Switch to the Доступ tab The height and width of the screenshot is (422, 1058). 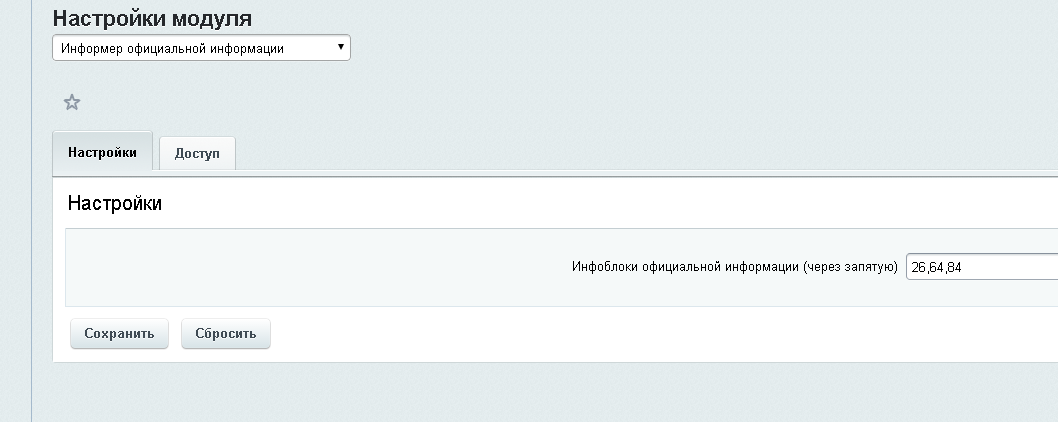click(197, 153)
